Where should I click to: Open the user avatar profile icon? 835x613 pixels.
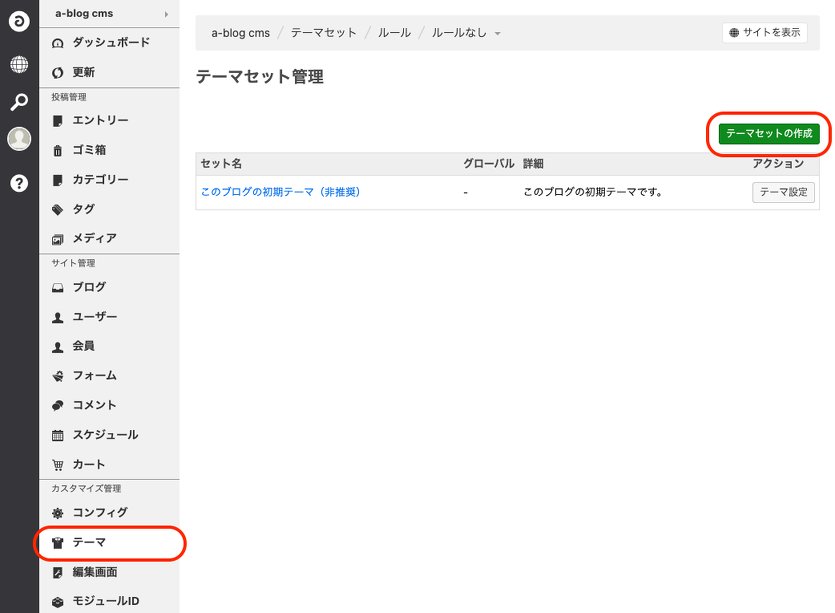click(x=19, y=139)
